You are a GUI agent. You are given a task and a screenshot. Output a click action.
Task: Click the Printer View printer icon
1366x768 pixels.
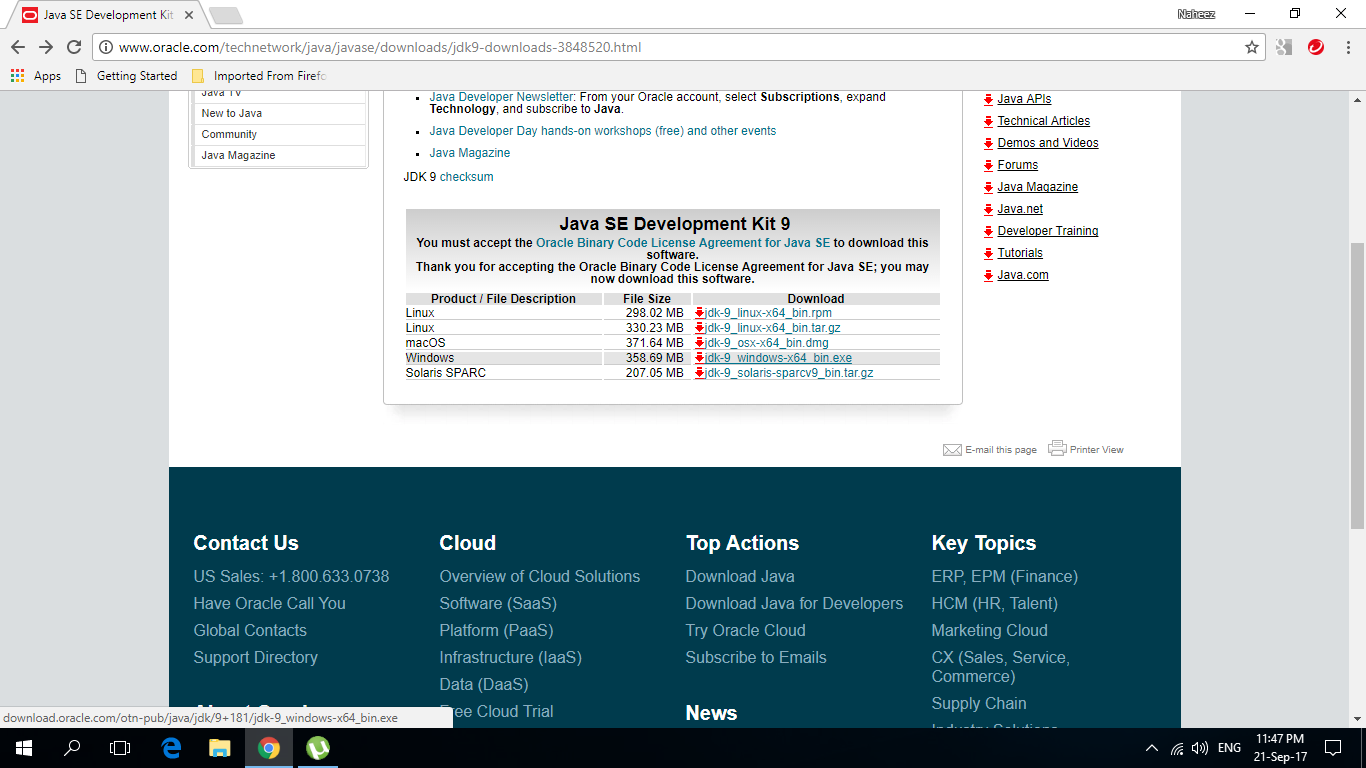point(1057,448)
